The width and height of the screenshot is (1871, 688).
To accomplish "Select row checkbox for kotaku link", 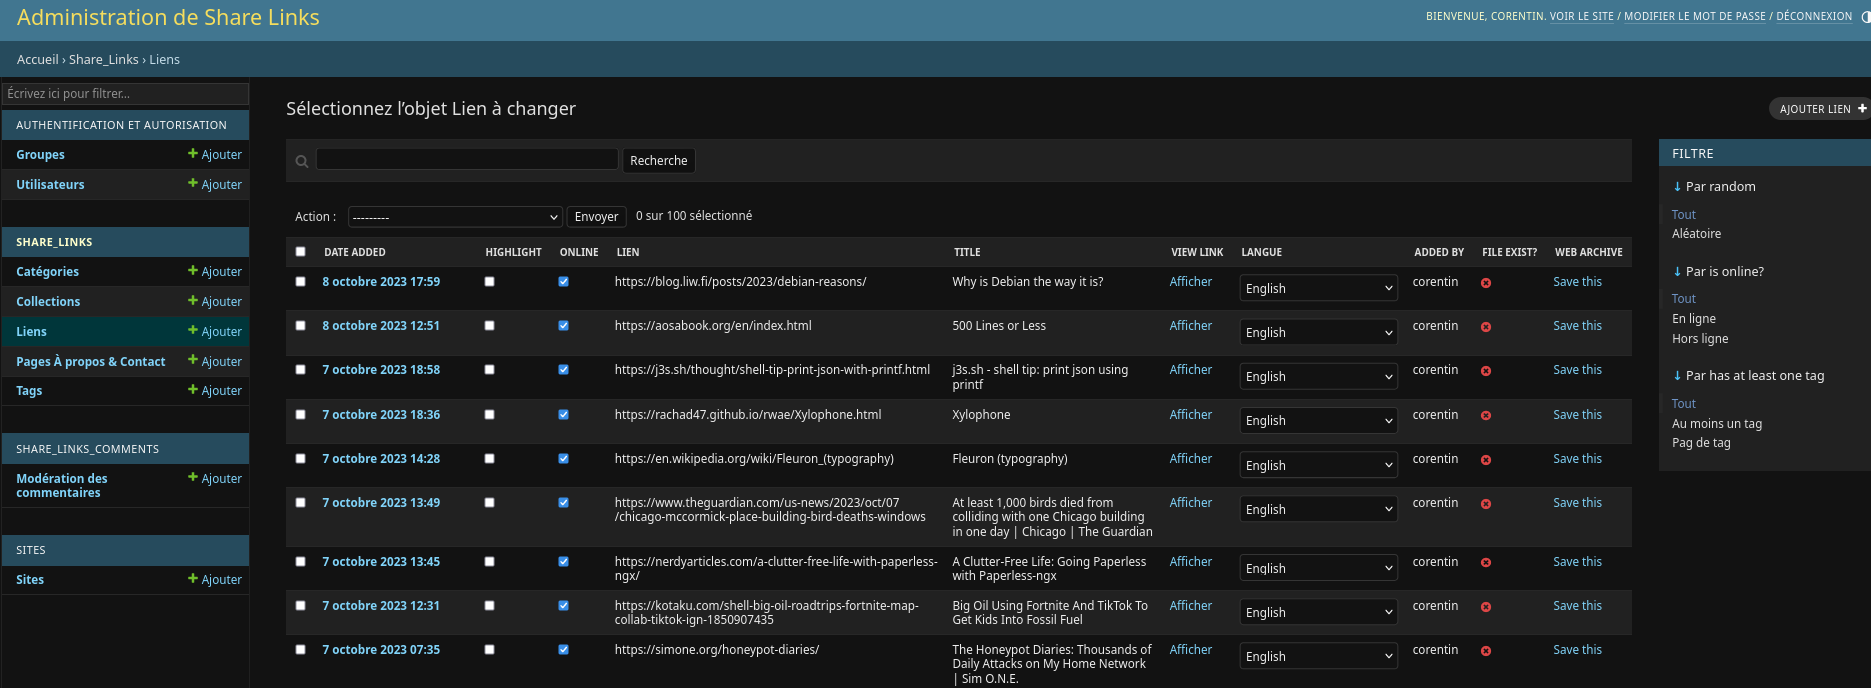I will pyautogui.click(x=300, y=606).
